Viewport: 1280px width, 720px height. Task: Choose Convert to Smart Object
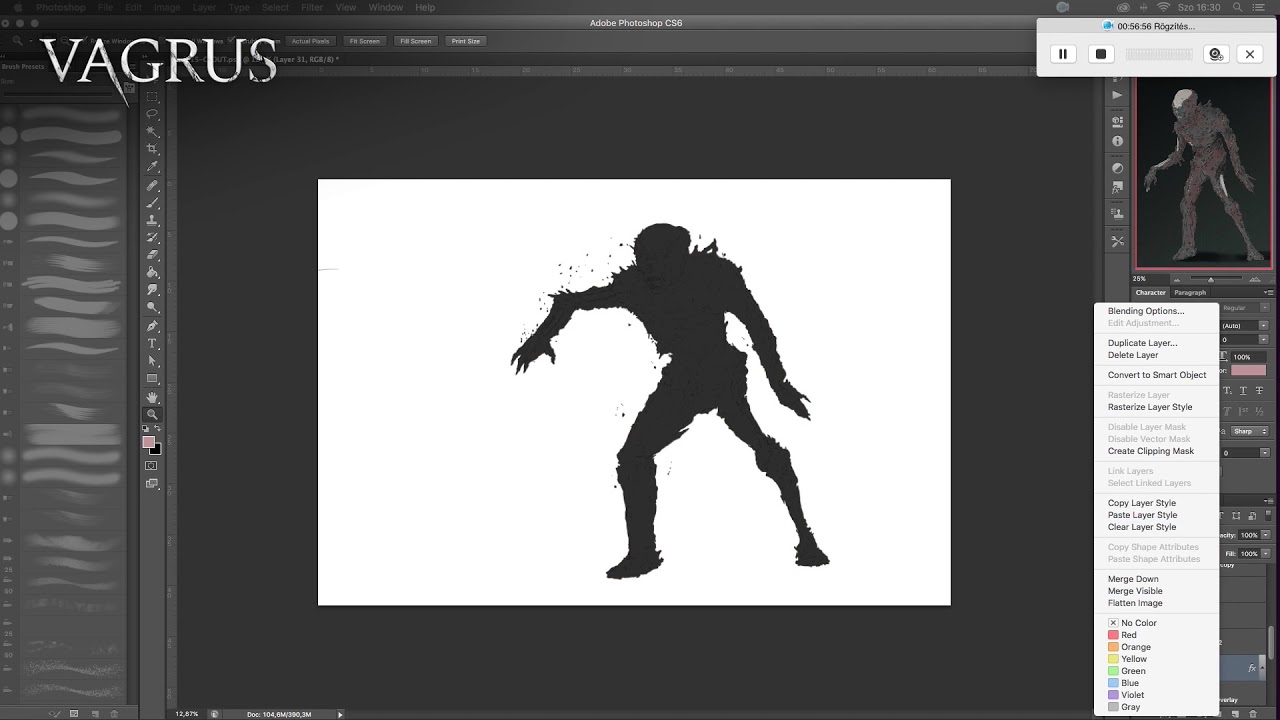1157,375
